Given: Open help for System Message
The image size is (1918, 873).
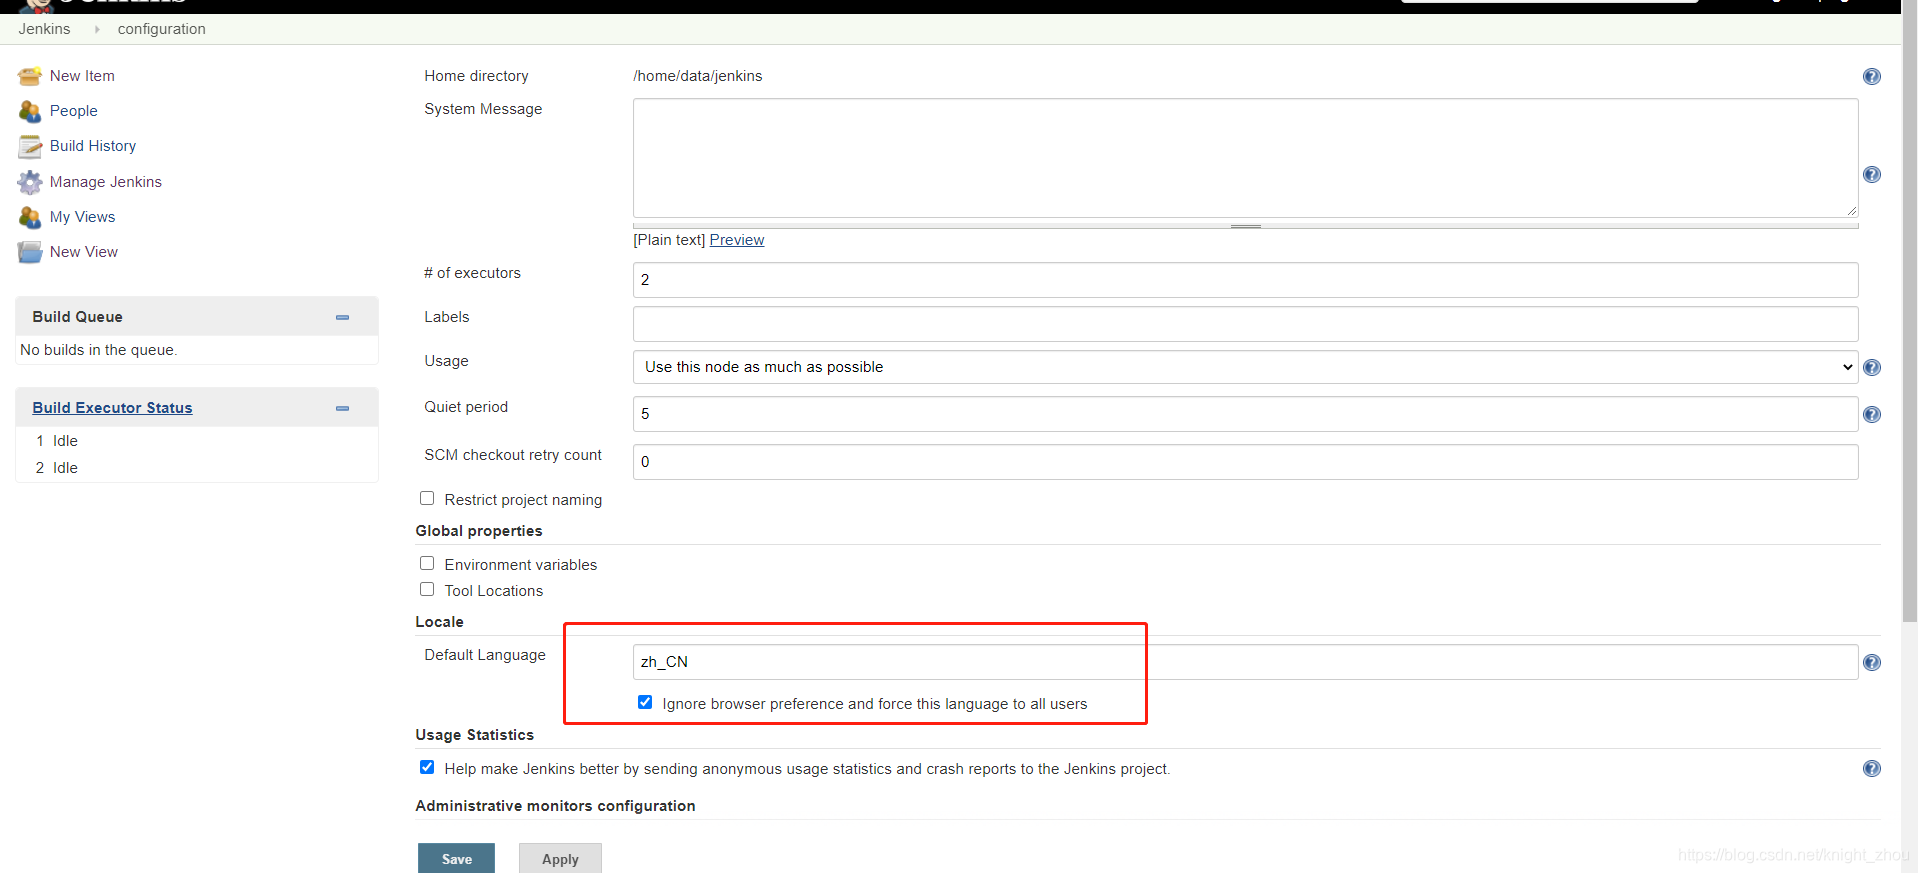Looking at the screenshot, I should [1872, 175].
